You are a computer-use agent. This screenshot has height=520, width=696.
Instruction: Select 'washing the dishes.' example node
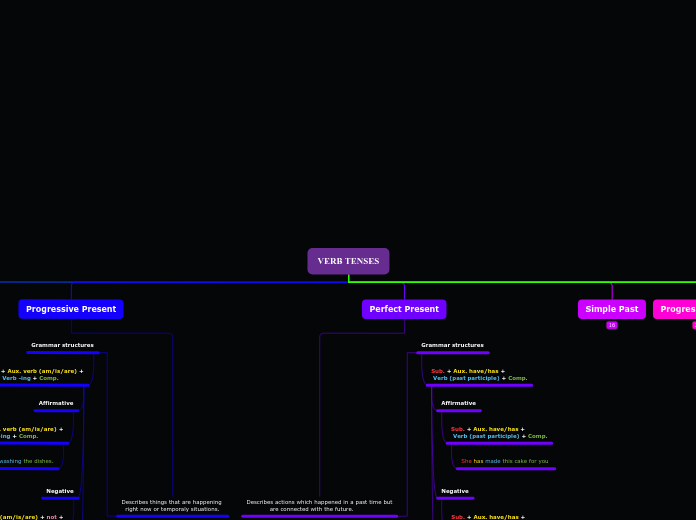tap(27, 461)
